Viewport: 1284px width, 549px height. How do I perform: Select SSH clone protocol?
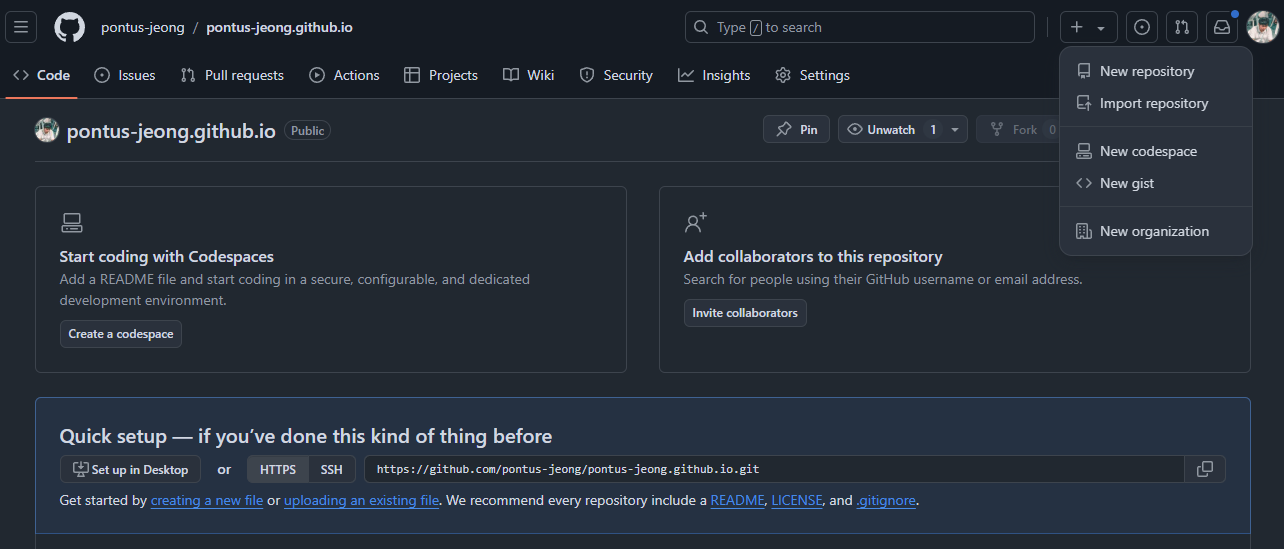(331, 469)
